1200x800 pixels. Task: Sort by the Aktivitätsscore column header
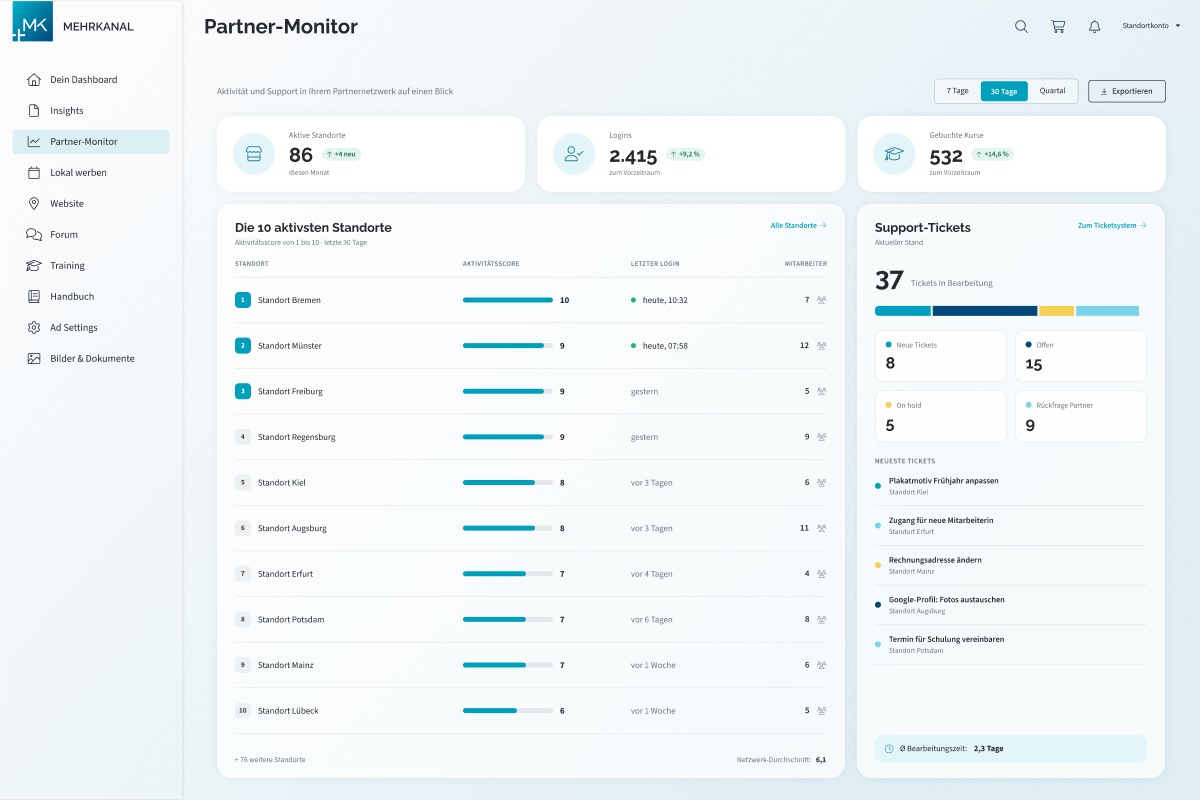point(491,264)
